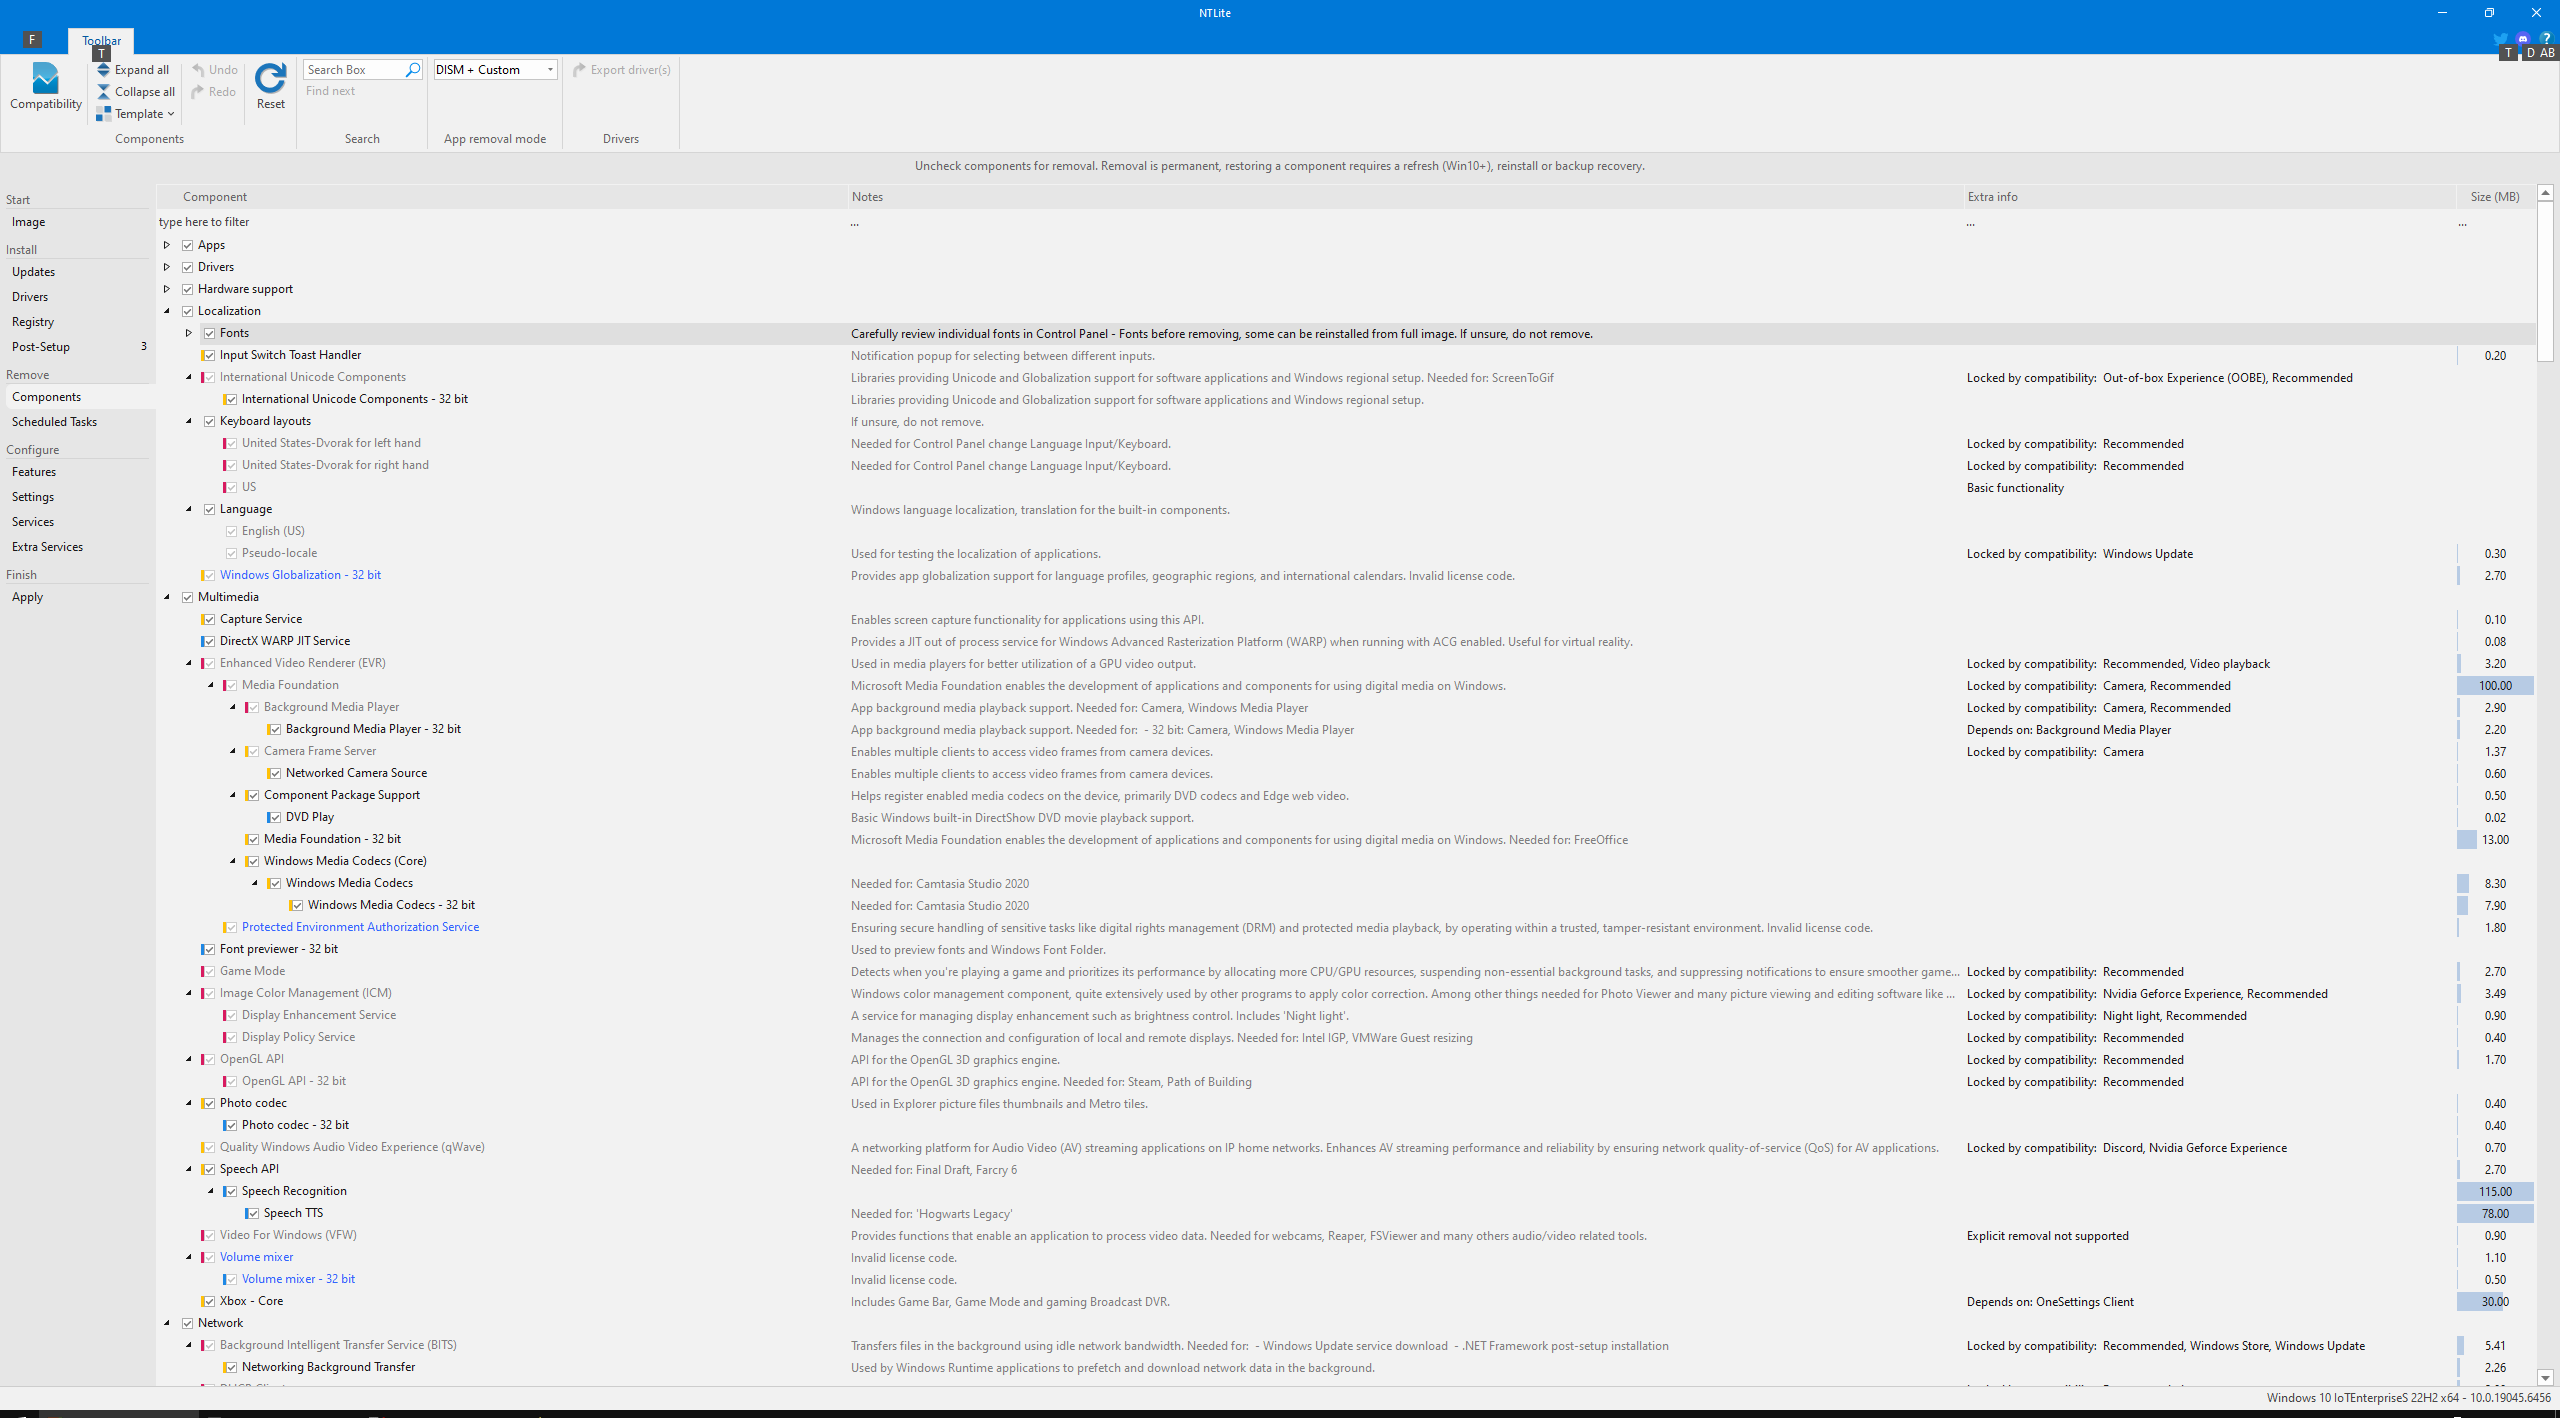Click the Help question mark icon

click(x=2546, y=39)
